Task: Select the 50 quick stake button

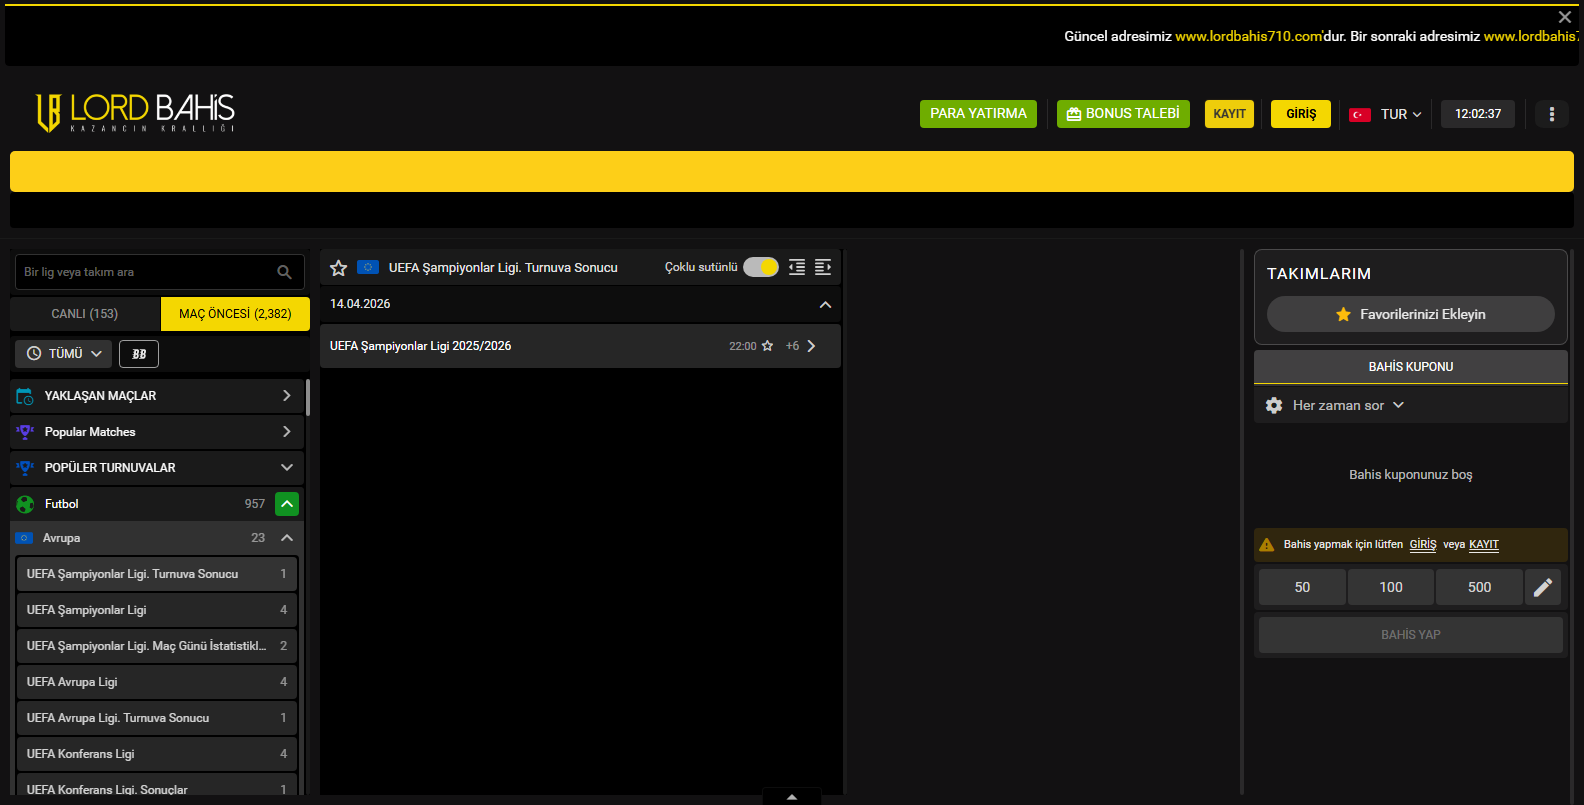Action: (1302, 587)
